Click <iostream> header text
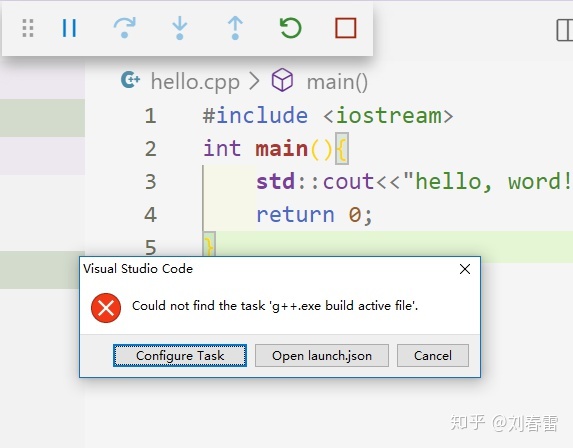Viewport: 573px width, 448px height. pos(388,115)
